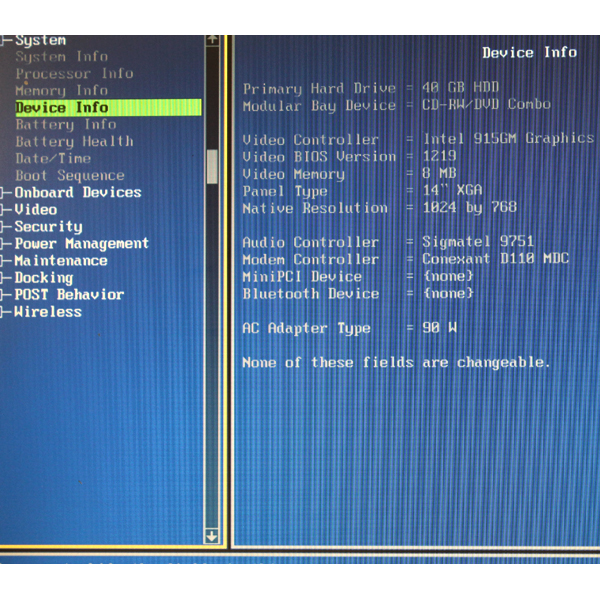Select Memory Info in the sidebar
Image resolution: width=600 pixels, height=600 pixels.
[x=61, y=91]
